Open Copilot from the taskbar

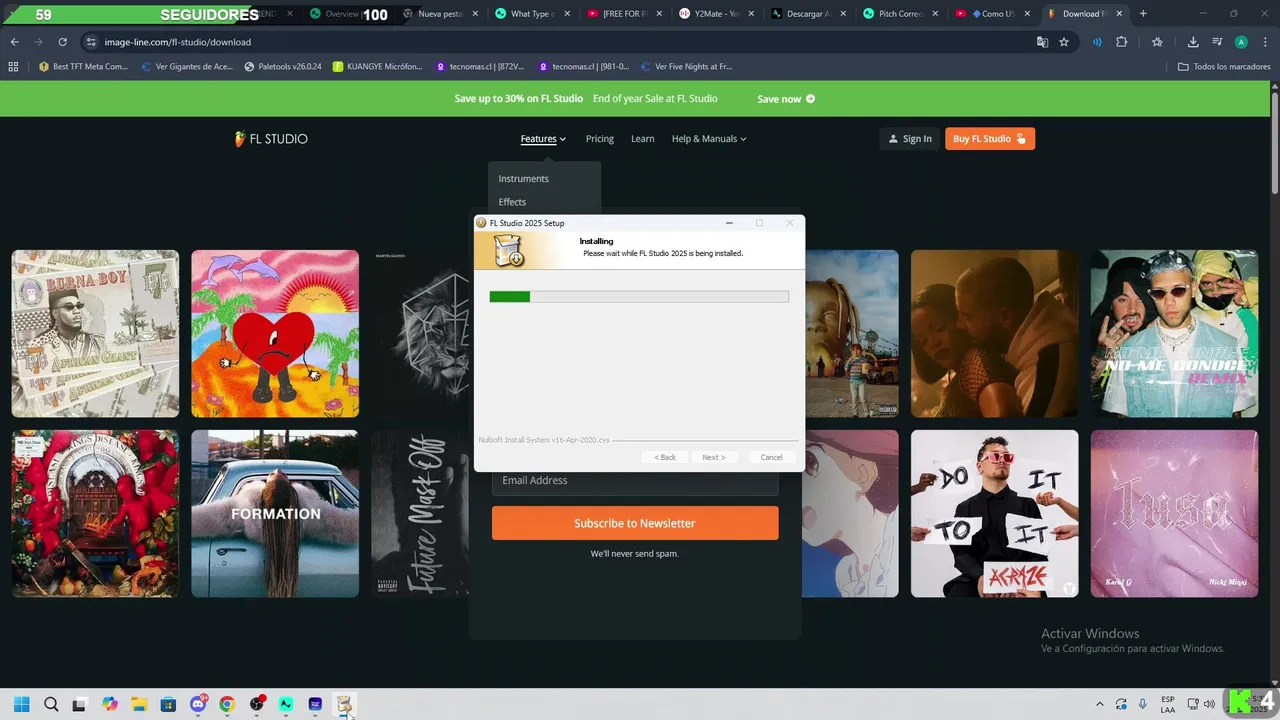point(110,704)
